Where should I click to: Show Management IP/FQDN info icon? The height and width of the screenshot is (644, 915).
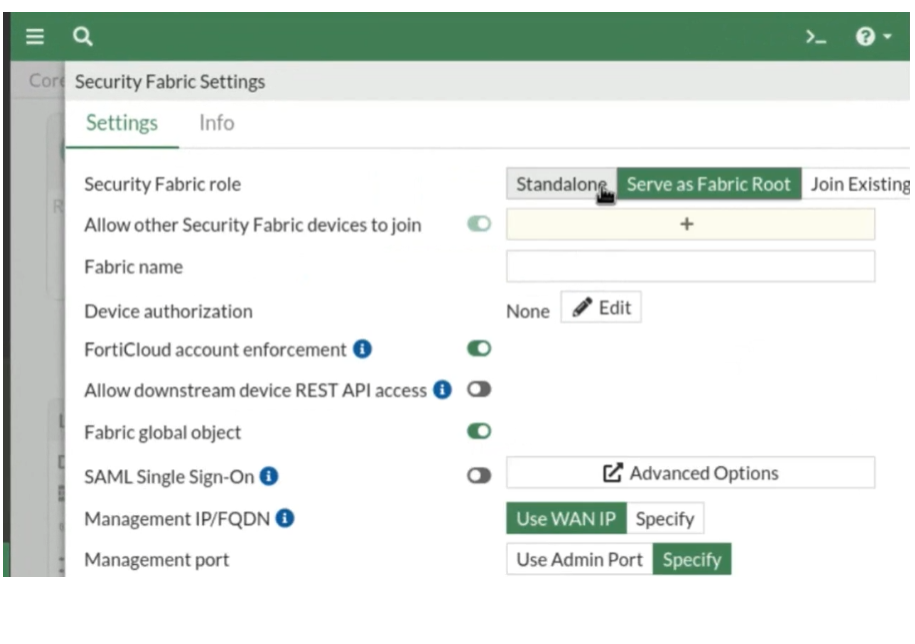pos(285,518)
